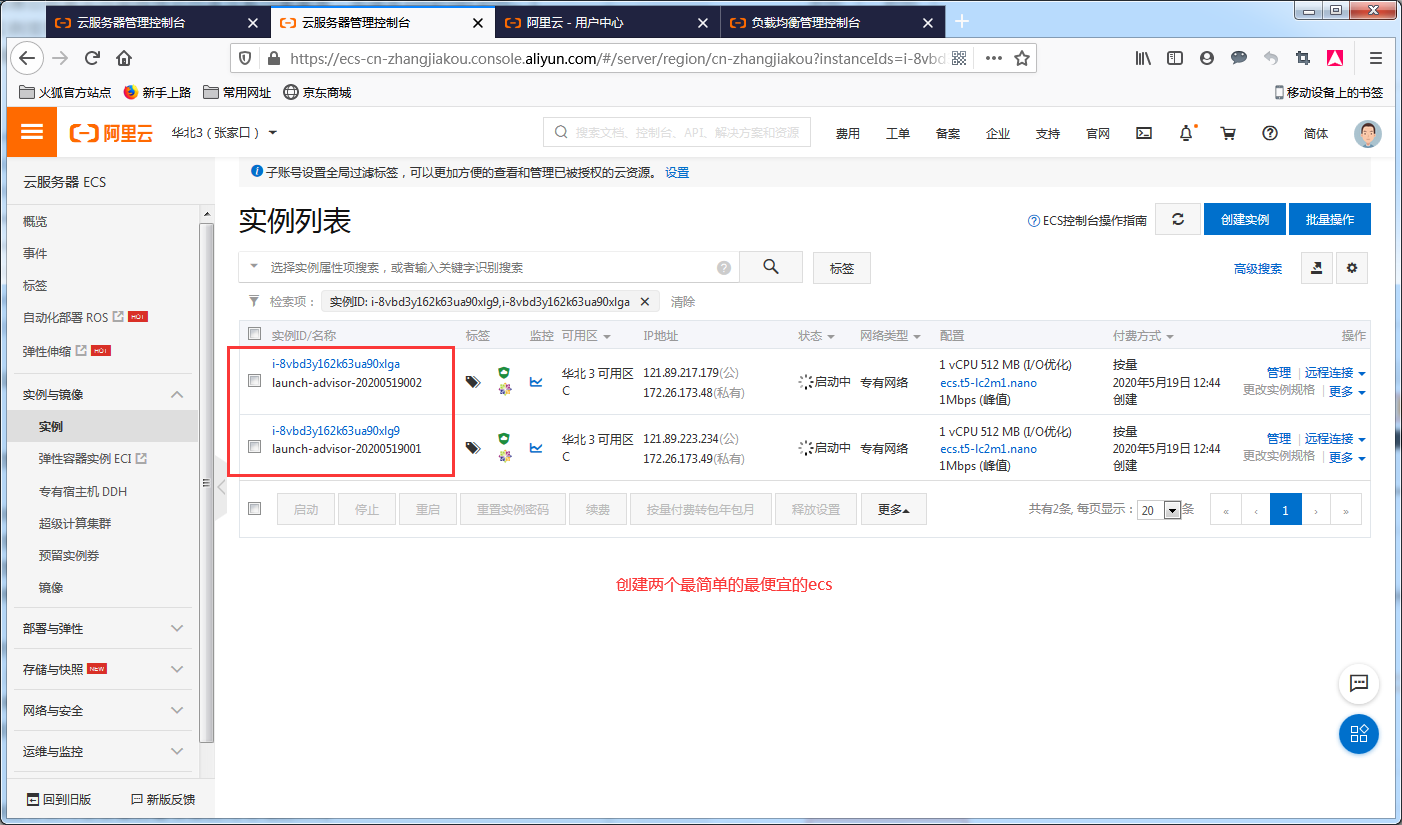The image size is (1402, 825).
Task: Open the shopping cart icon
Action: [1228, 132]
